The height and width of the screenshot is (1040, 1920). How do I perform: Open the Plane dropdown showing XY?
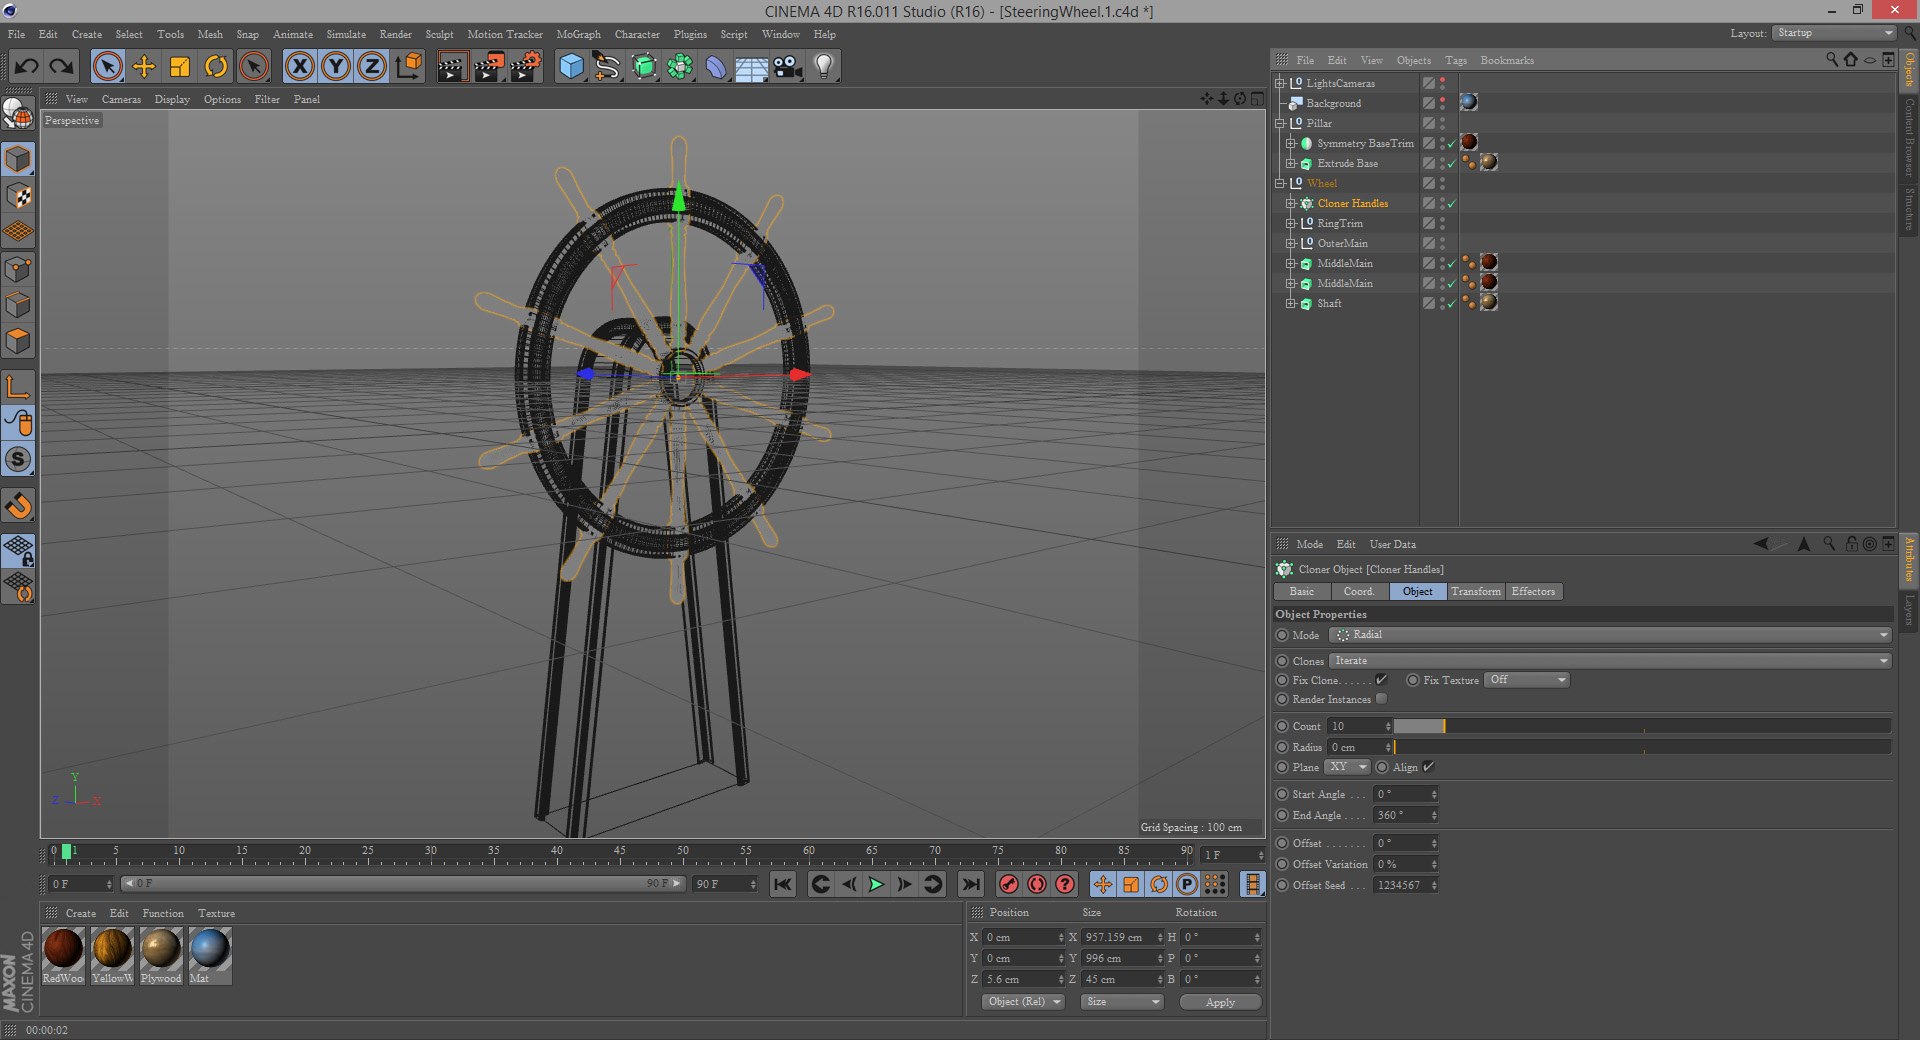[1347, 767]
